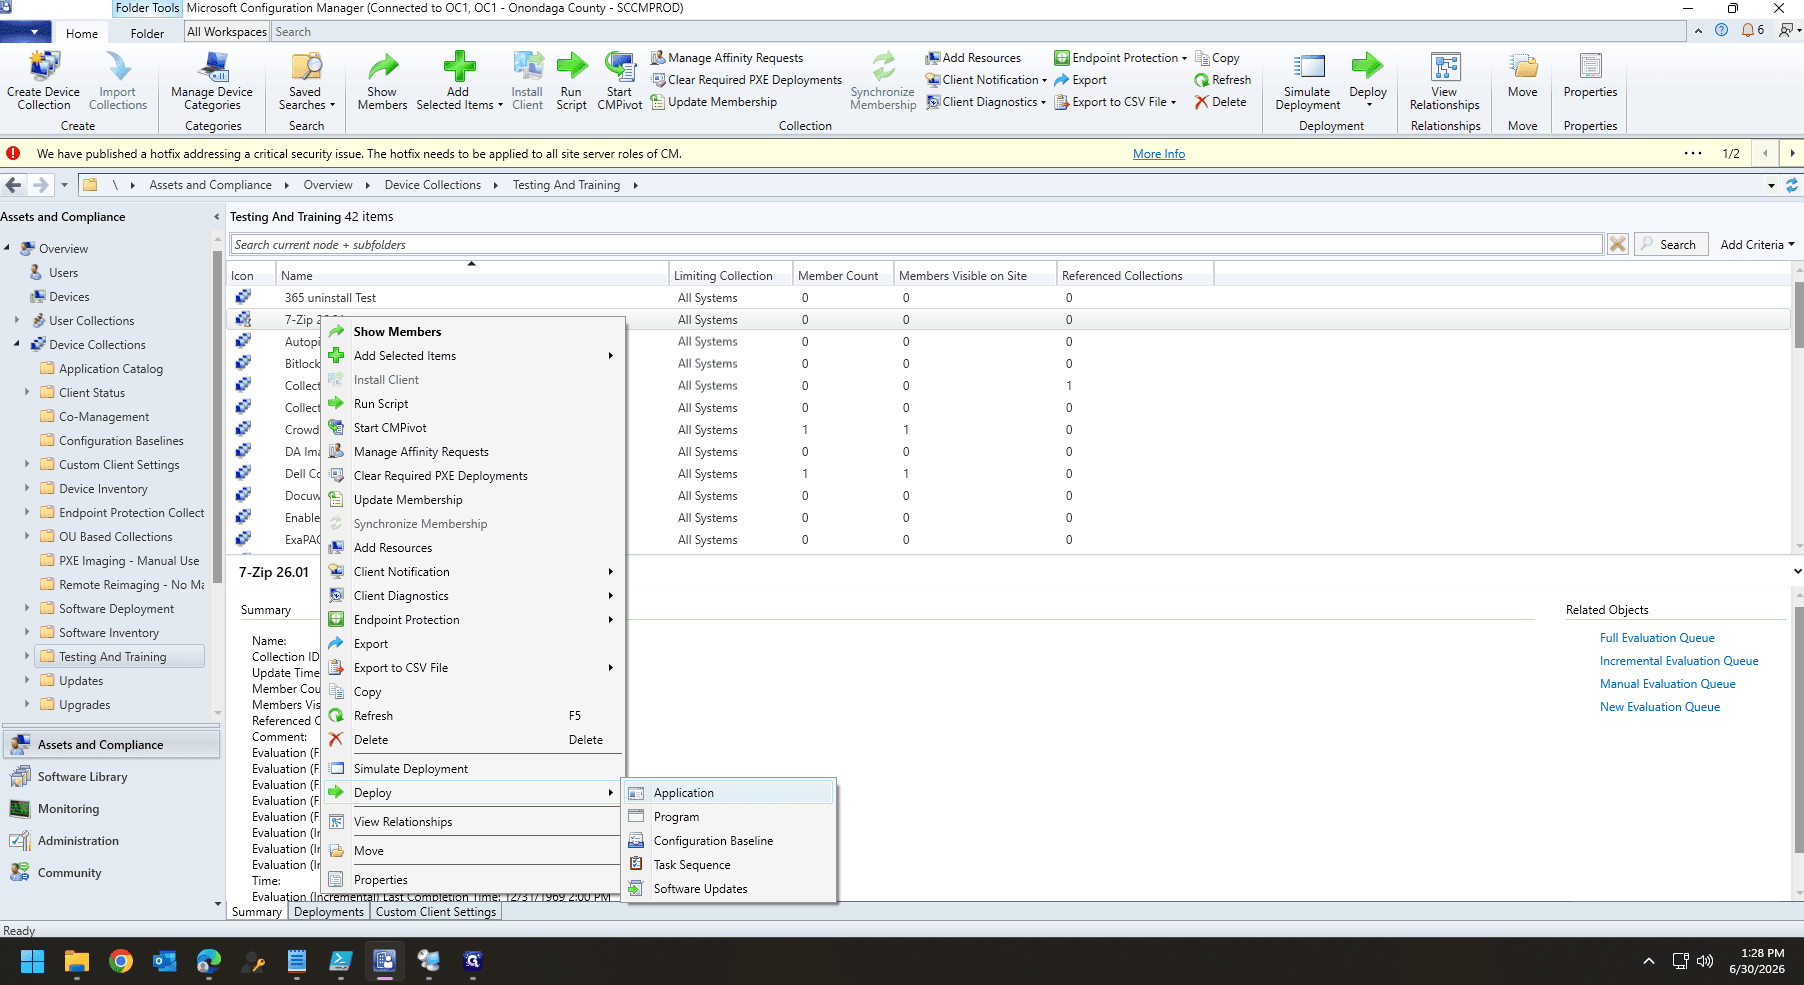The width and height of the screenshot is (1804, 985).
Task: Open the Folder ribbon tab
Action: click(x=147, y=33)
